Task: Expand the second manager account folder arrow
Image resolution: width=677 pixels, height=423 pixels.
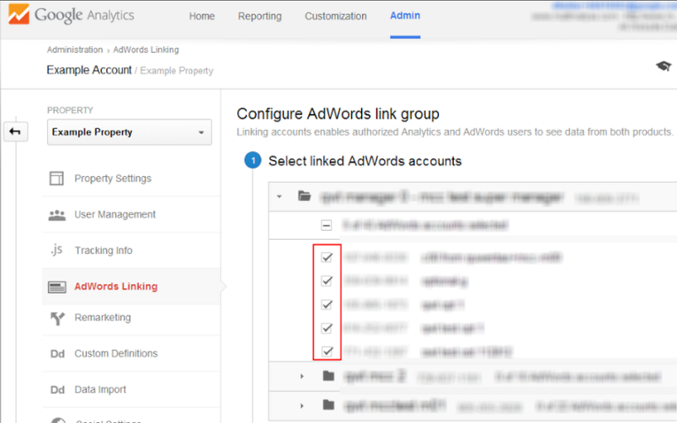Action: click(302, 376)
